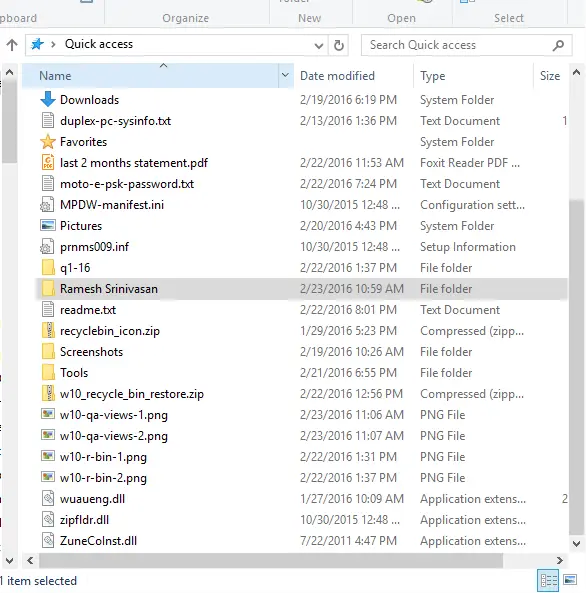Expand the breadcrumb chevron before Quick access
The width and height of the screenshot is (586, 593).
pyautogui.click(x=53, y=45)
